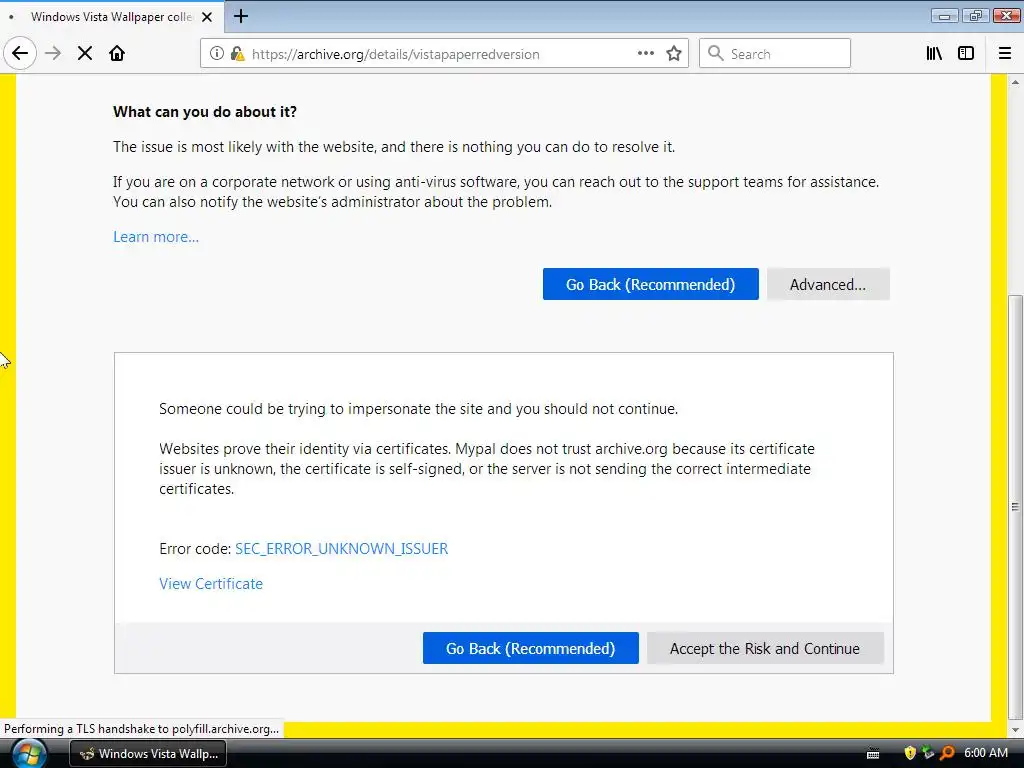
Task: Click the 'Someone could be trying to impersonate' sentence
Action: [419, 409]
